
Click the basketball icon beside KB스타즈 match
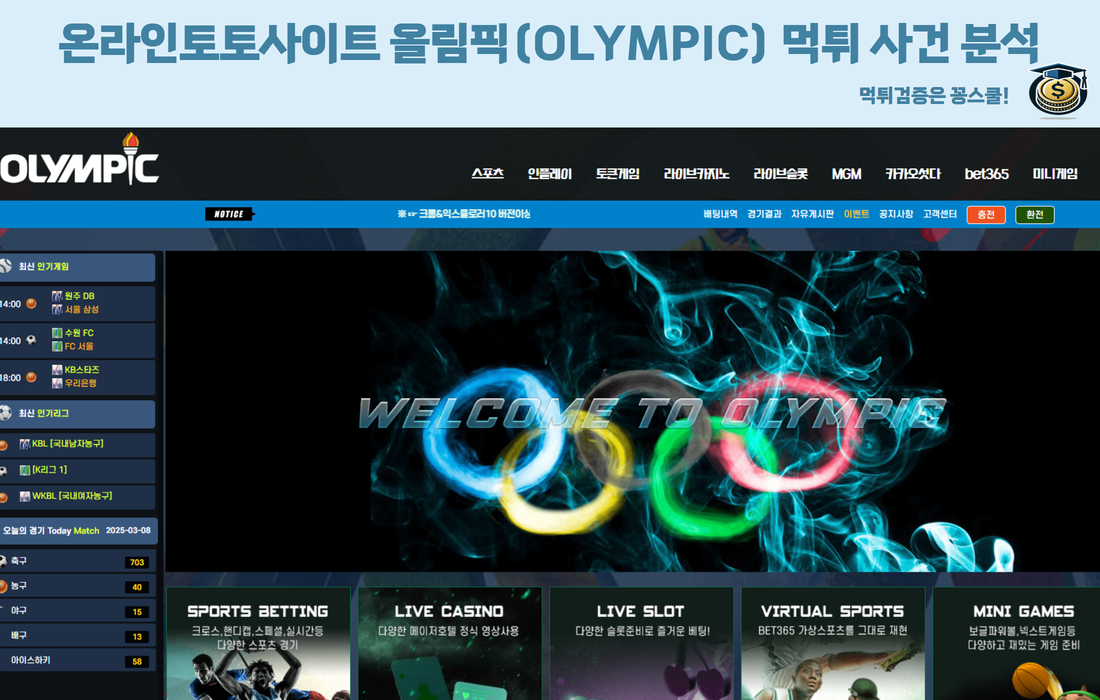pyautogui.click(x=31, y=377)
